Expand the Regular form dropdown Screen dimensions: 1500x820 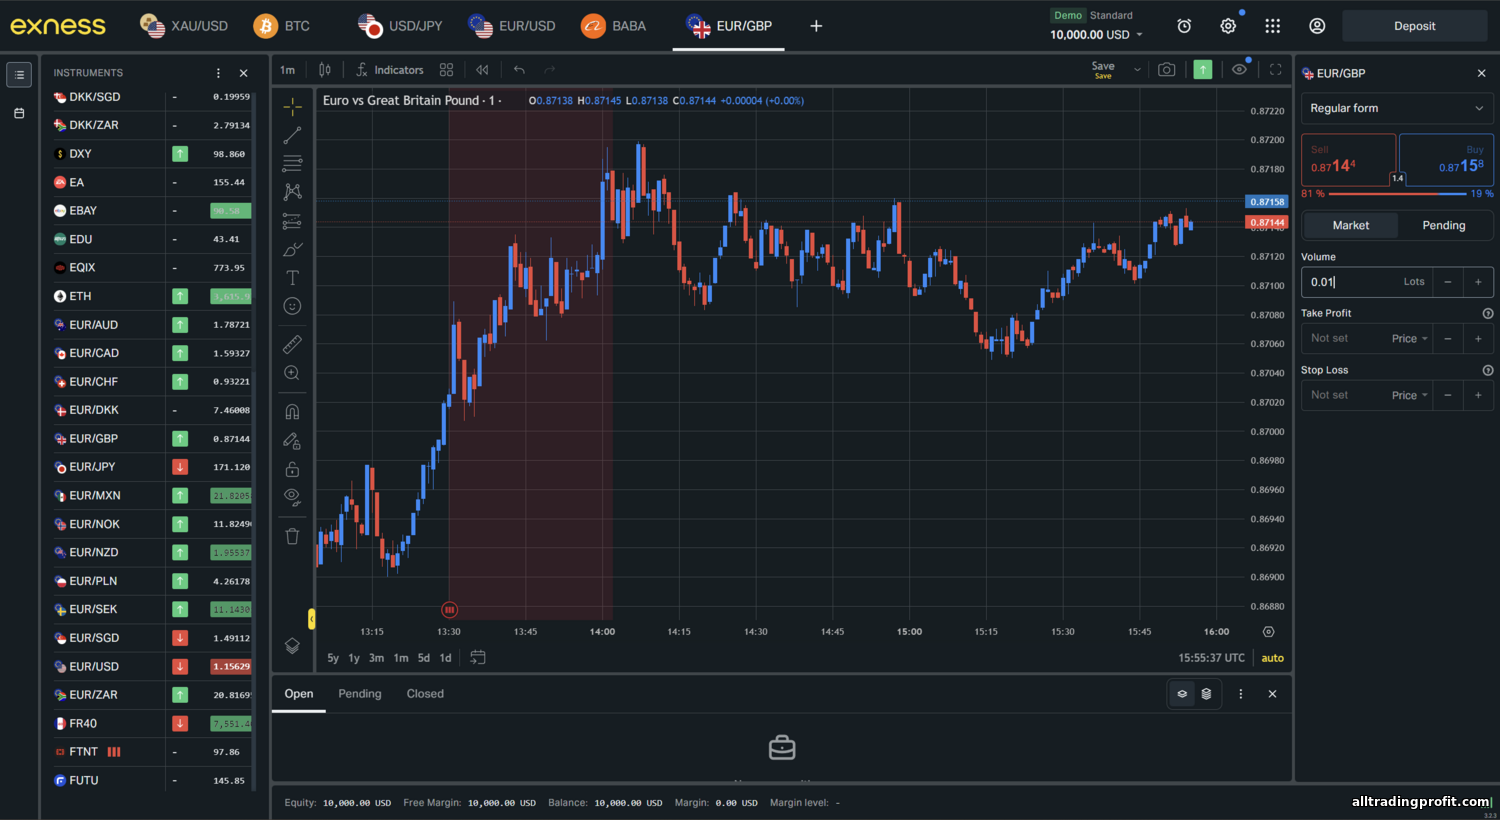(x=1396, y=108)
